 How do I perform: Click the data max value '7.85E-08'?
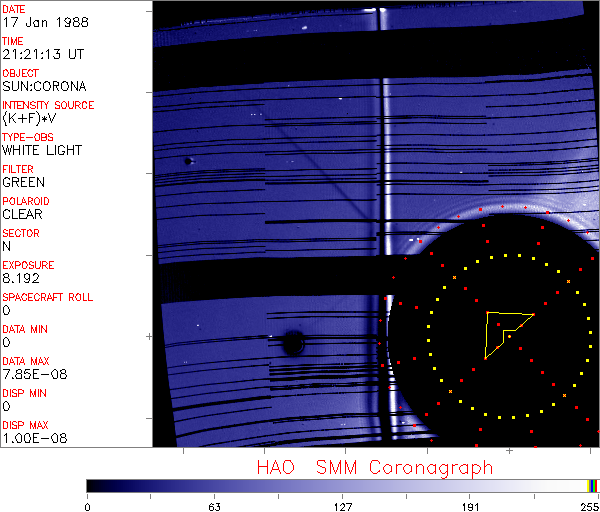pyautogui.click(x=35, y=374)
